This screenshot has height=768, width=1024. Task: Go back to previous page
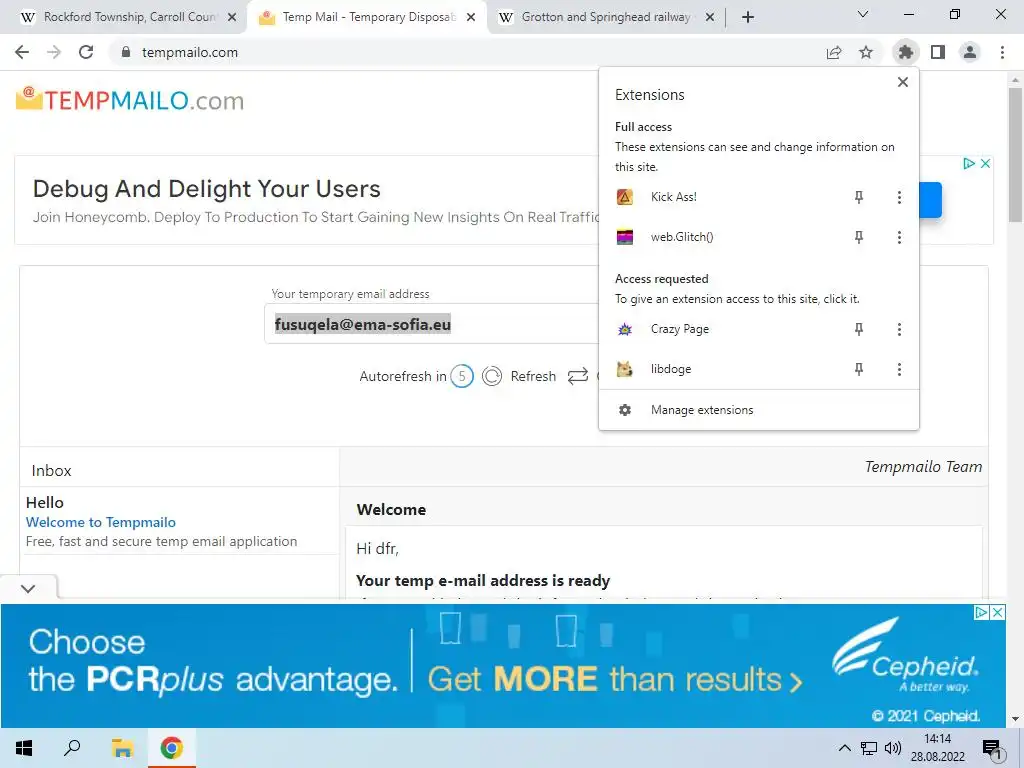tap(22, 52)
